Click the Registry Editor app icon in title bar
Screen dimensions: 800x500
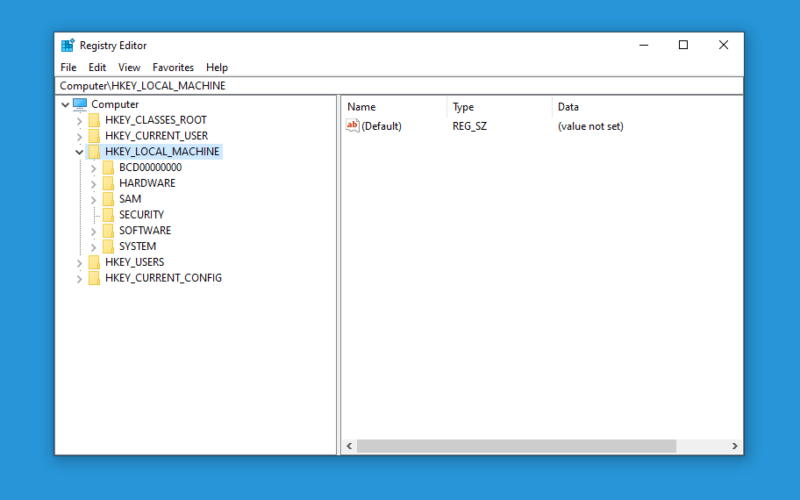(x=67, y=45)
